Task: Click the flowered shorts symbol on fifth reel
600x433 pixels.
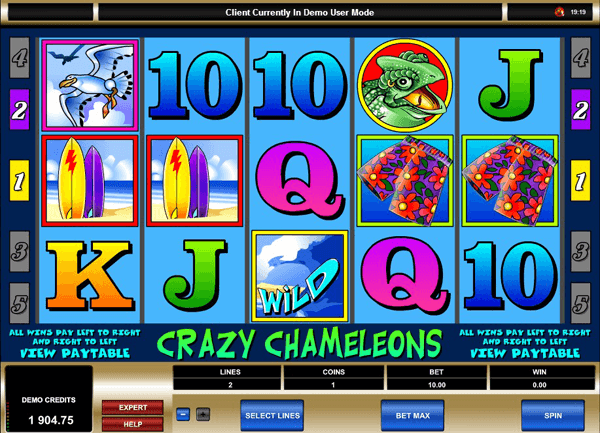Action: click(510, 181)
